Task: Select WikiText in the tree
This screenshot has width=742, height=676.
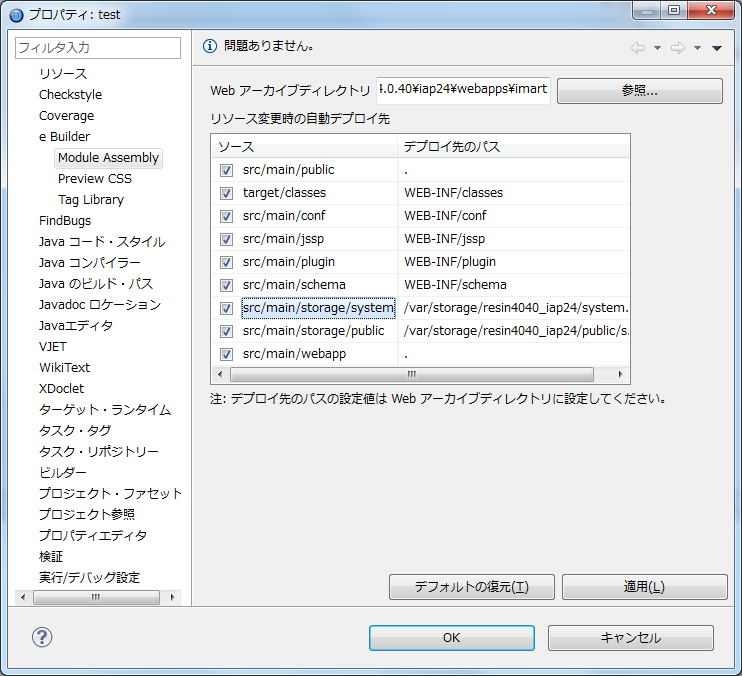Action: [64, 368]
